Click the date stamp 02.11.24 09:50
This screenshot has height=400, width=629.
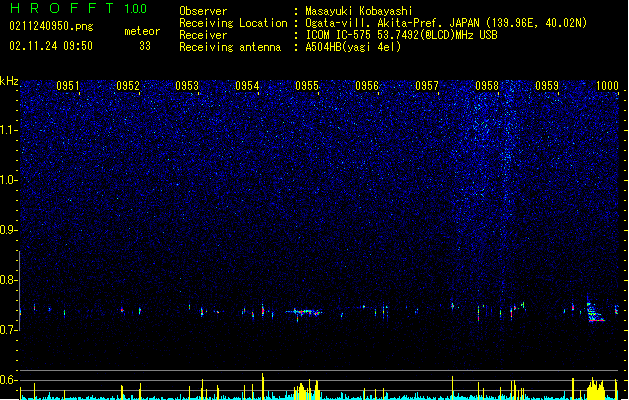(x=51, y=46)
